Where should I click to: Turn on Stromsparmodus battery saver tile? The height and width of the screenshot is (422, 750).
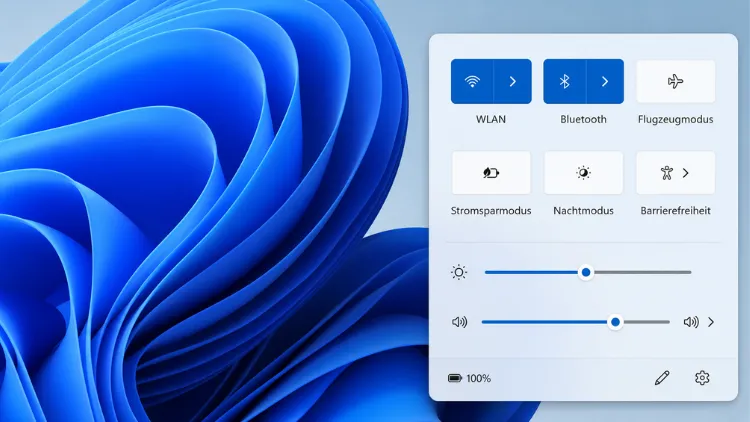point(491,173)
